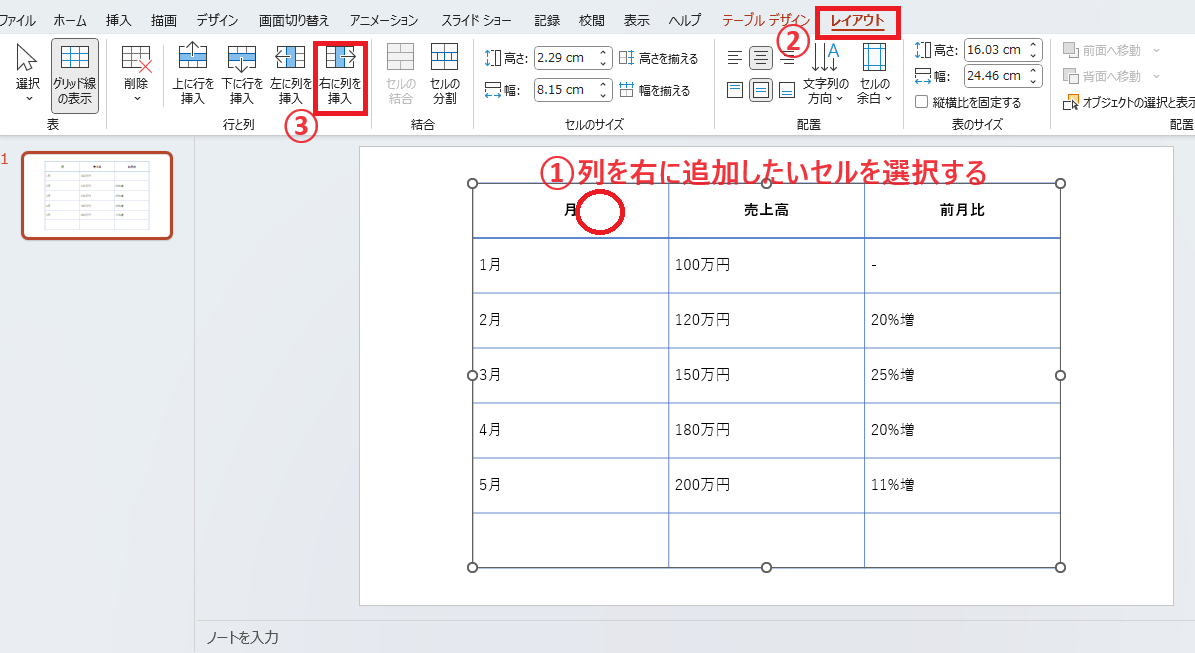Align cell text to the top

click(x=735, y=90)
